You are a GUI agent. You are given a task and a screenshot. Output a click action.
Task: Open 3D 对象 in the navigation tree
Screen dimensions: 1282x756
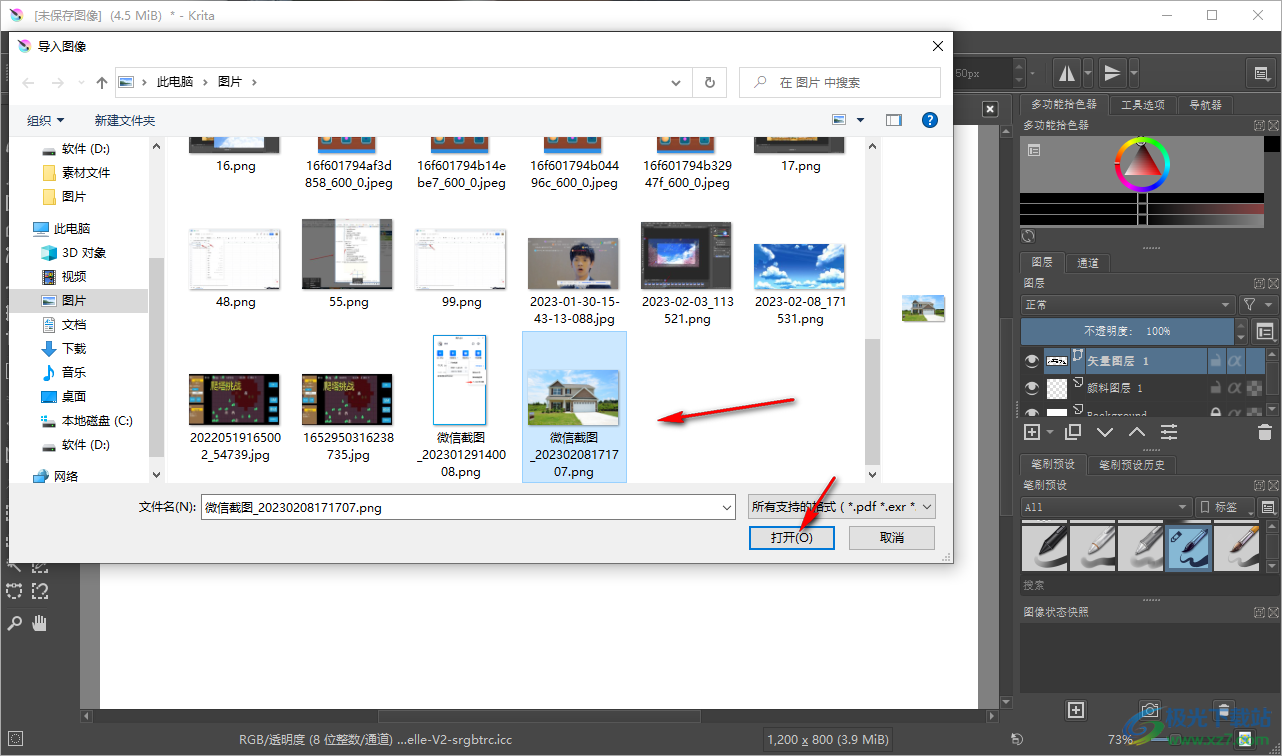pos(84,252)
